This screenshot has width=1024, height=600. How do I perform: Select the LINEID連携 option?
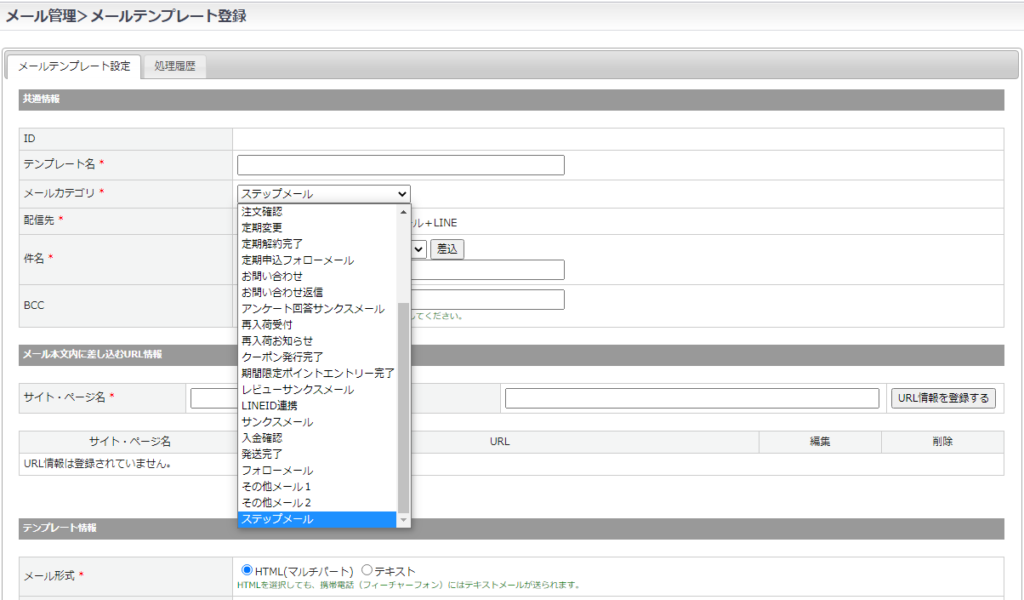(x=269, y=406)
